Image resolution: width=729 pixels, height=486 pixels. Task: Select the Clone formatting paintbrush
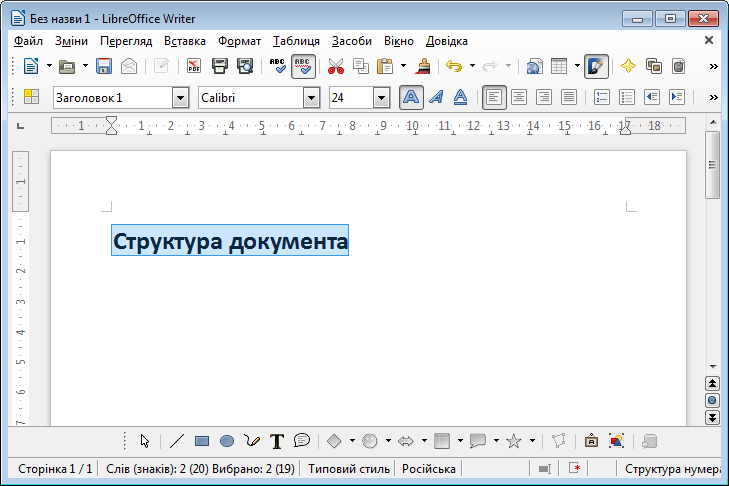tap(423, 66)
